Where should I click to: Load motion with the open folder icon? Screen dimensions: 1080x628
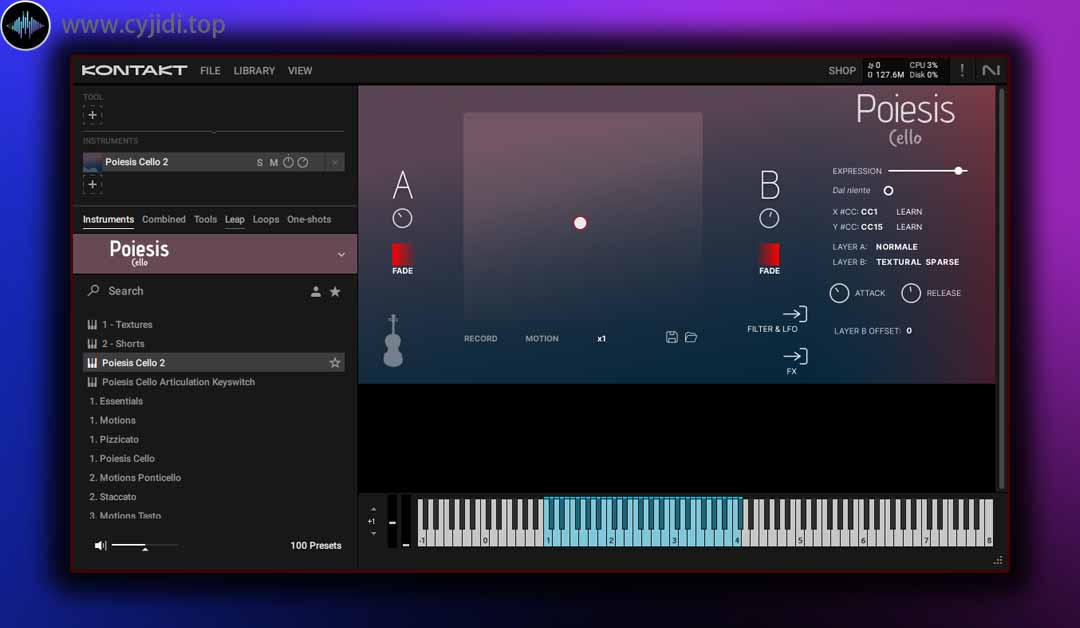691,337
